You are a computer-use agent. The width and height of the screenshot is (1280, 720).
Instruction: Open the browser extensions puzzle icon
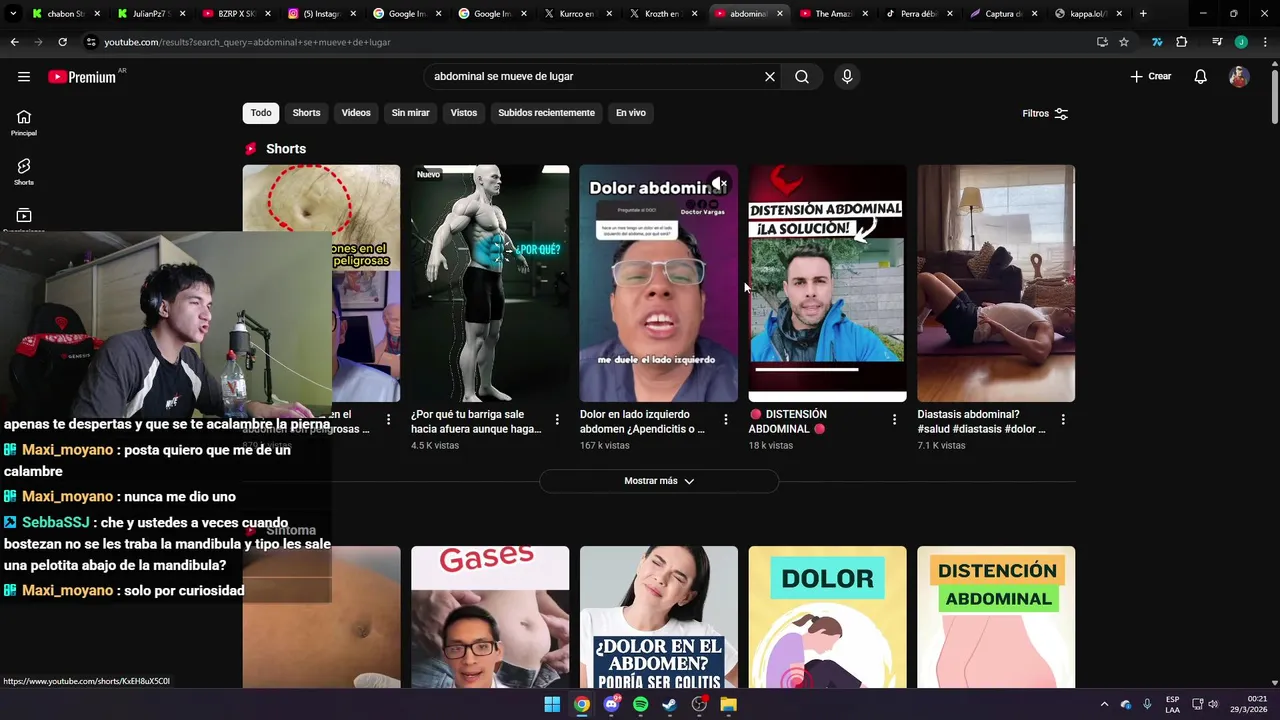click(1182, 42)
